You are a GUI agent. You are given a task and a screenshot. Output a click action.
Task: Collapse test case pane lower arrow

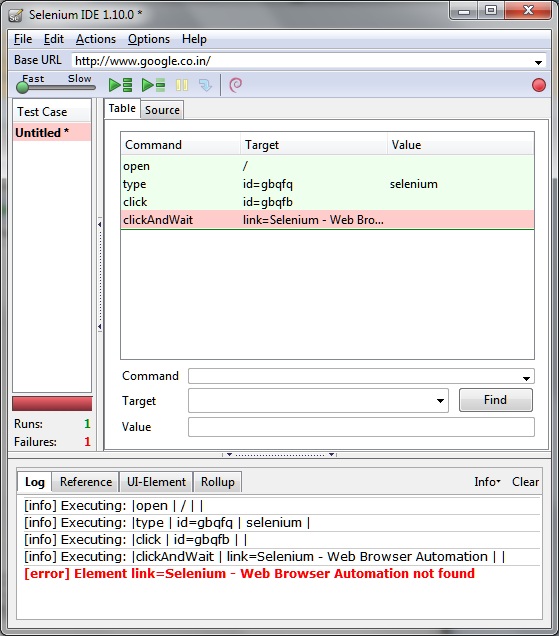(x=100, y=327)
